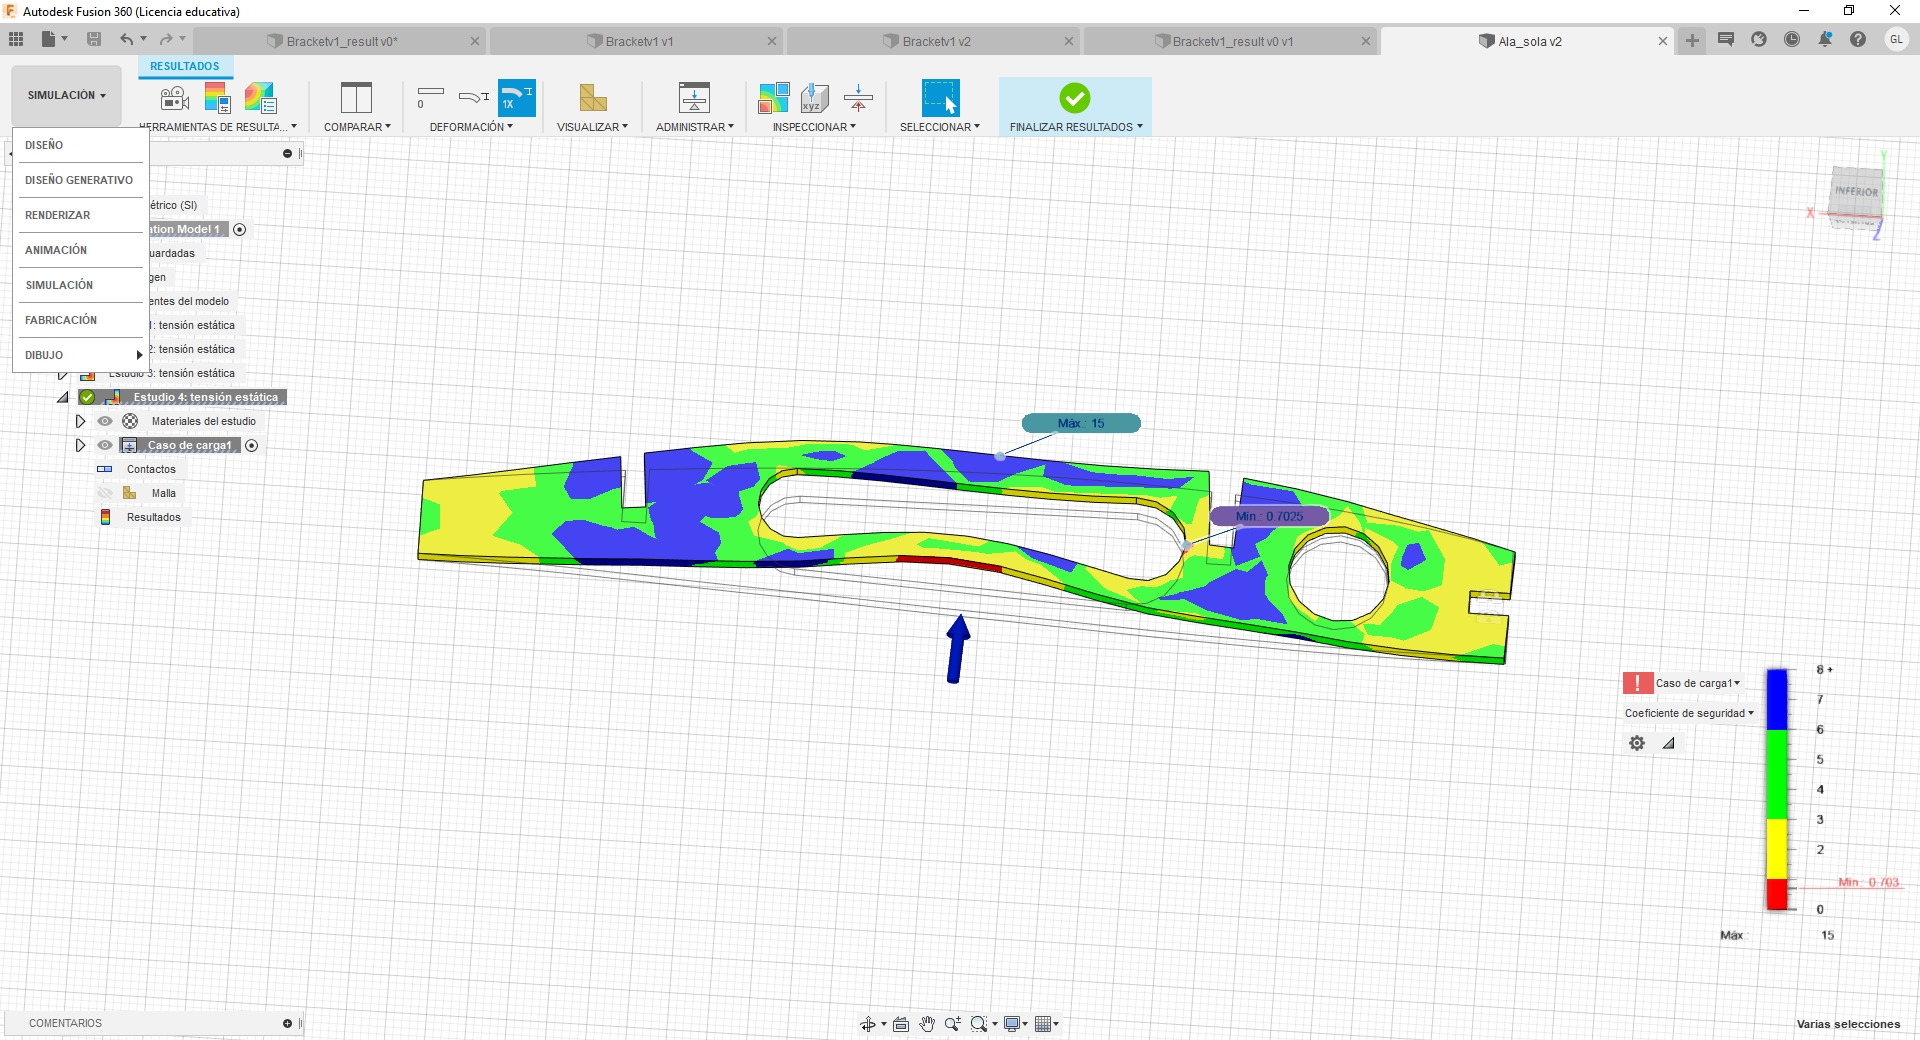This screenshot has height=1040, width=1920.
Task: Select the actual deformation scale icon
Action: (474, 97)
